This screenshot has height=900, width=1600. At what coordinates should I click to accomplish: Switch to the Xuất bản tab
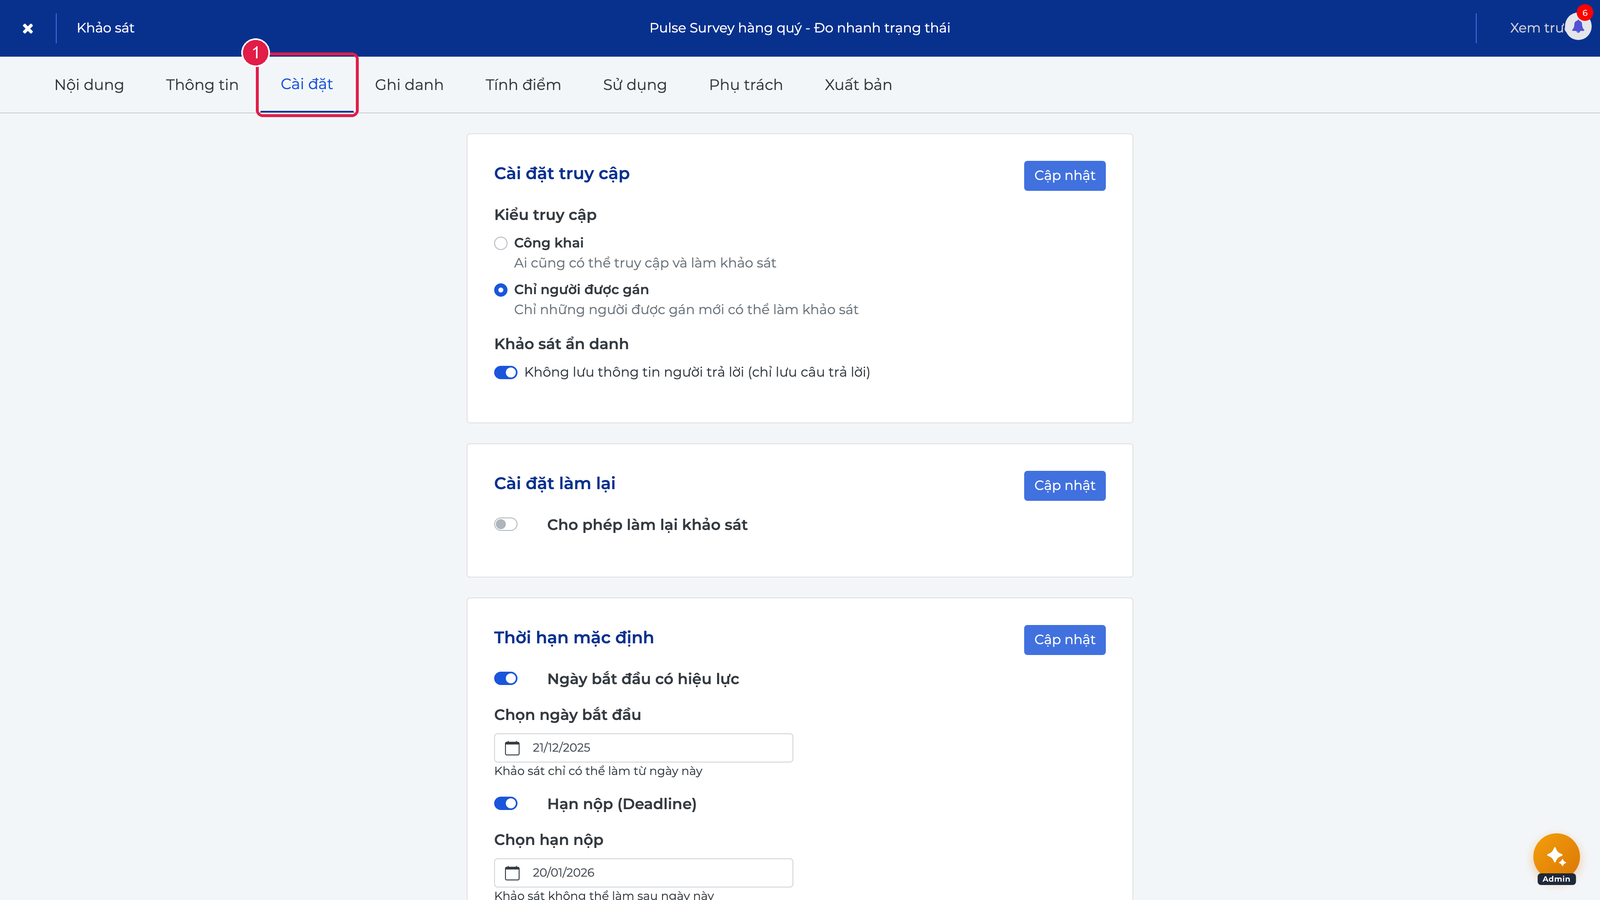click(858, 85)
